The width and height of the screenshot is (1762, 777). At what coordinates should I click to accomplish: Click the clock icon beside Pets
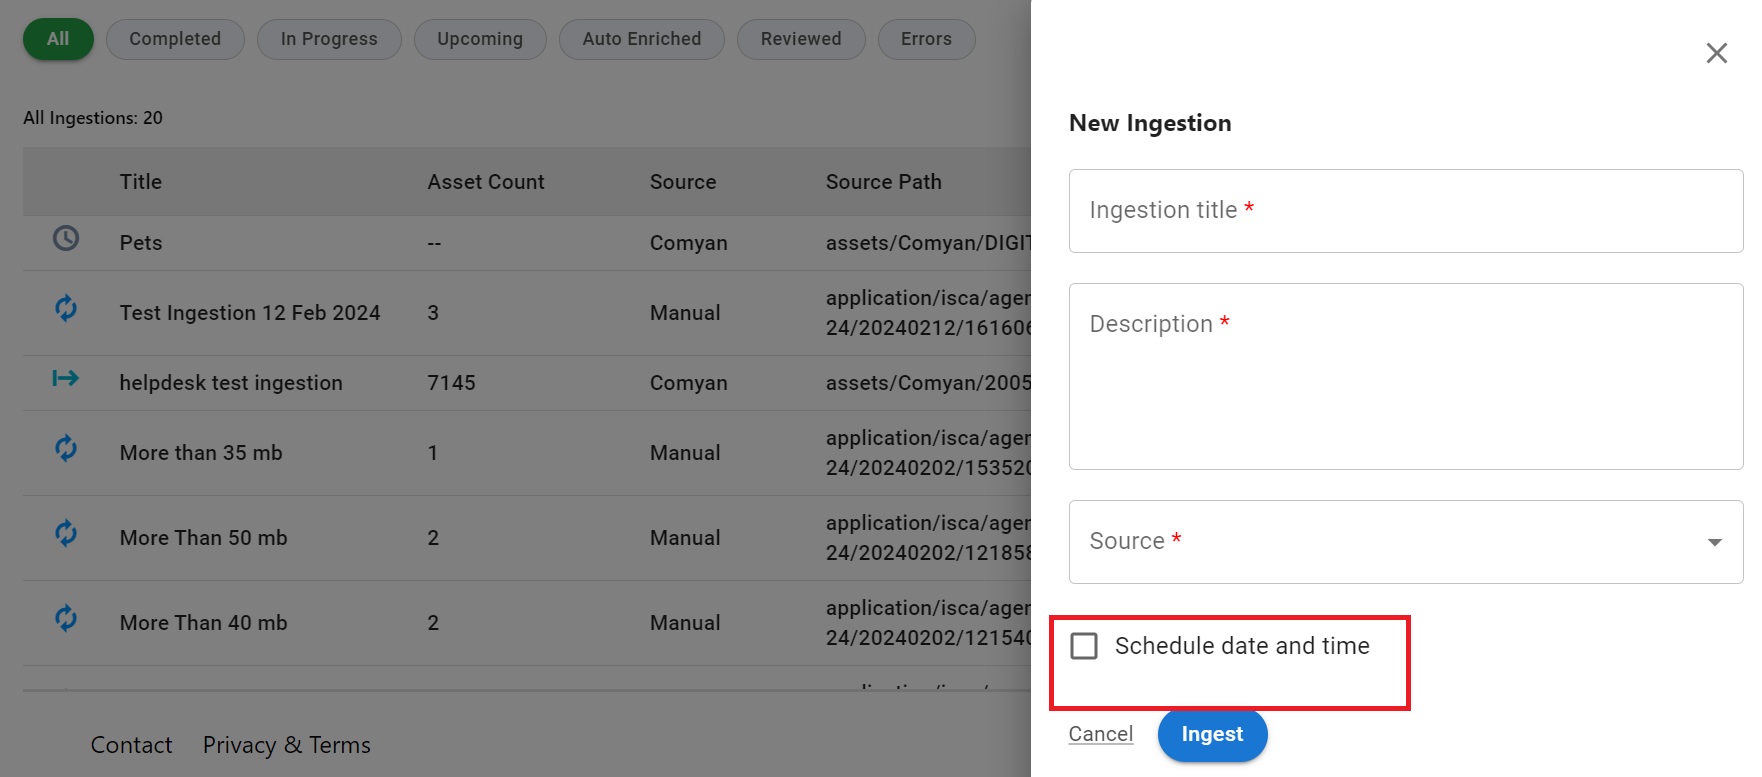66,238
